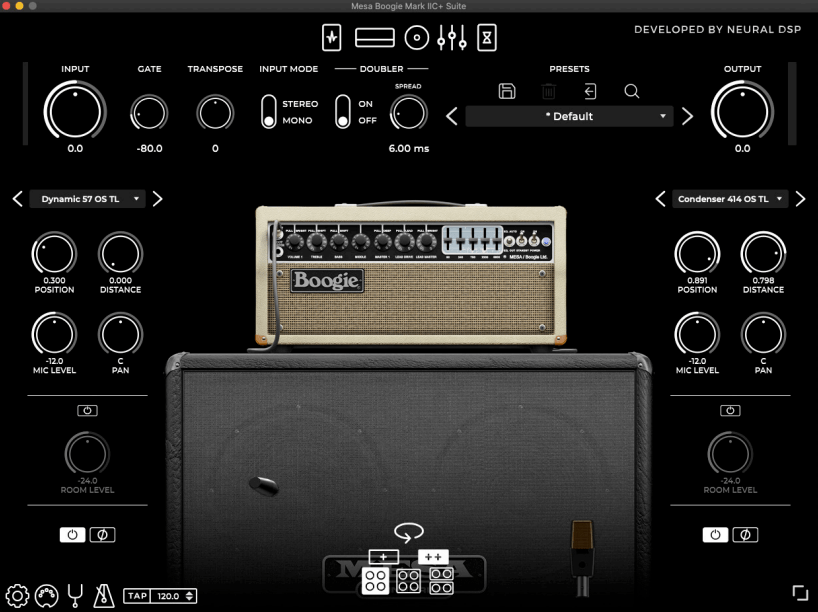818x612 pixels.
Task: Open the metronome
Action: click(x=104, y=596)
